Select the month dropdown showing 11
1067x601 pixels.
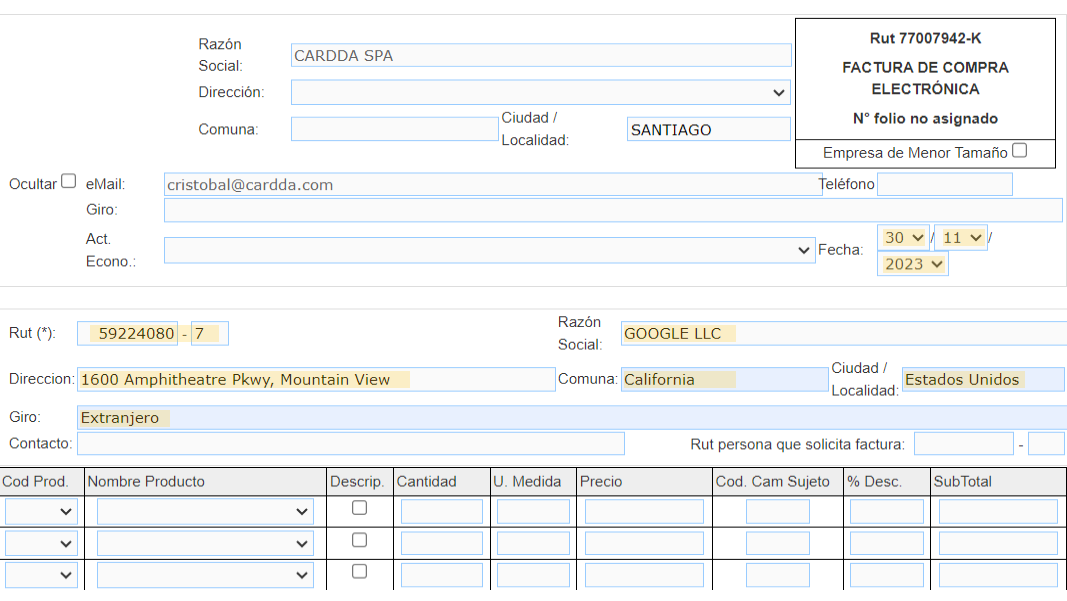(961, 238)
